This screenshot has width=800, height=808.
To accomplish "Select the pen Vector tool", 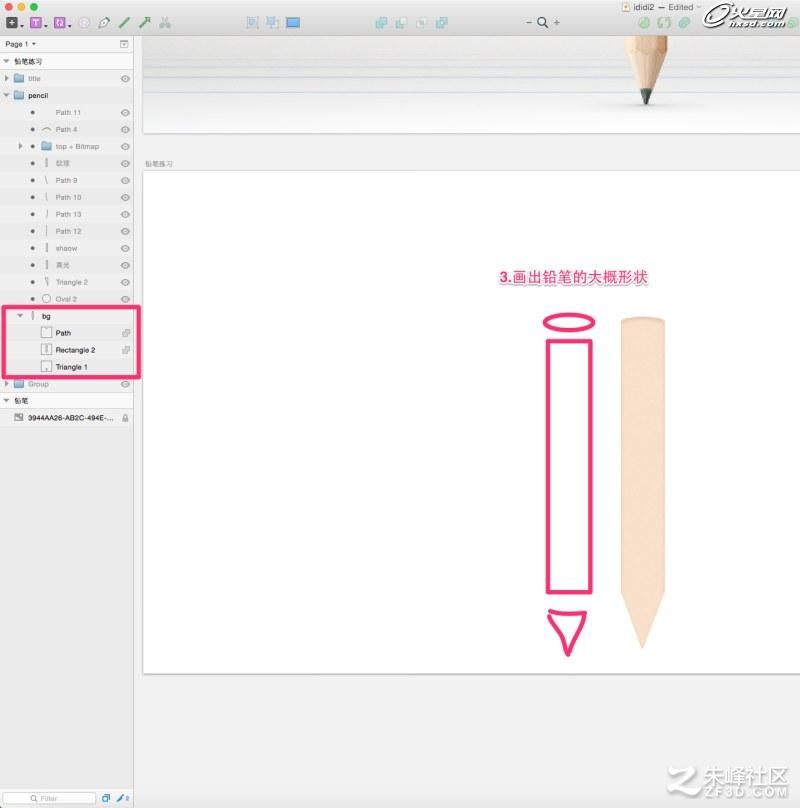I will coord(104,23).
